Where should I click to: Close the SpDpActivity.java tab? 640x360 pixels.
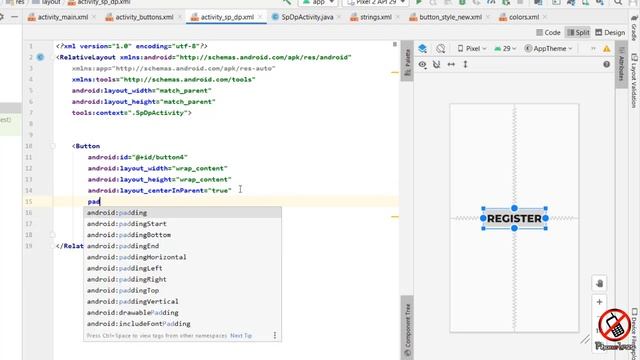(339, 17)
